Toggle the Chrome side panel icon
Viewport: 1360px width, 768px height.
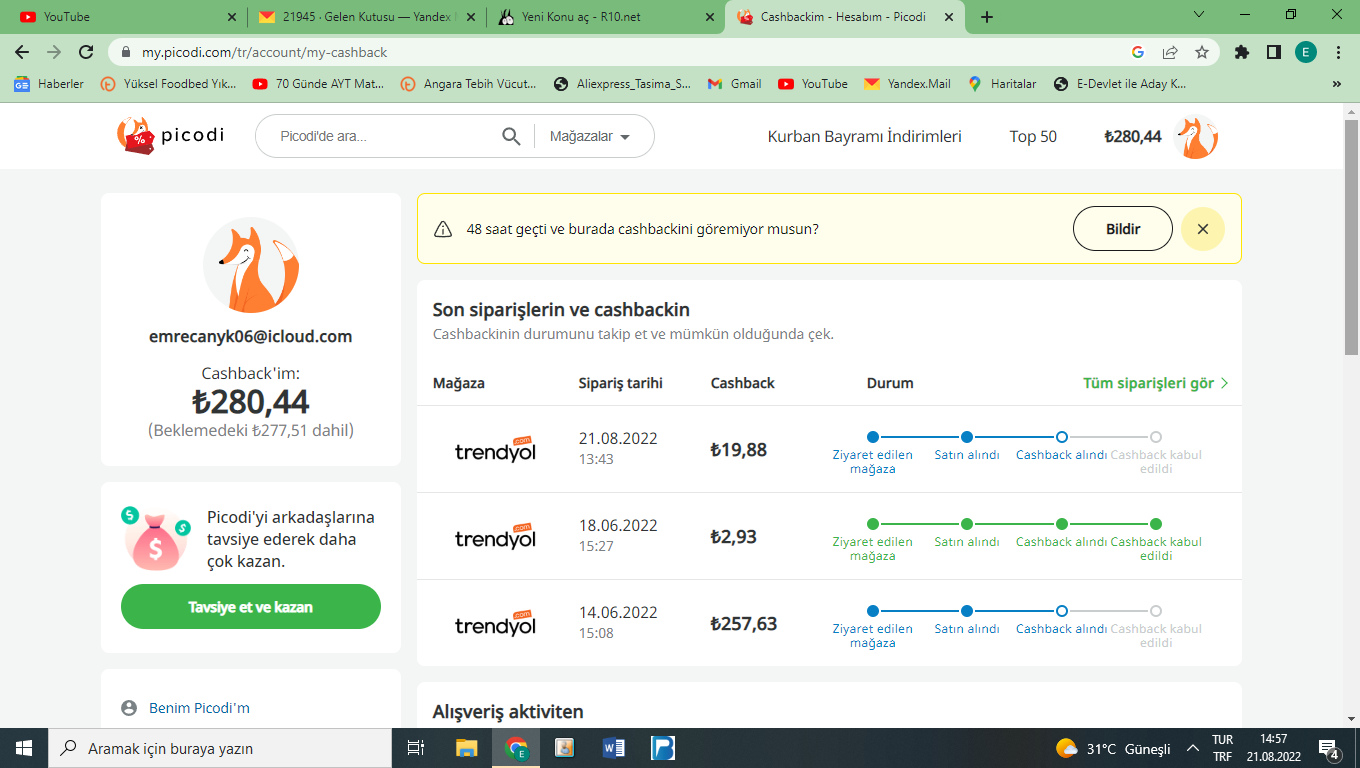click(1274, 52)
